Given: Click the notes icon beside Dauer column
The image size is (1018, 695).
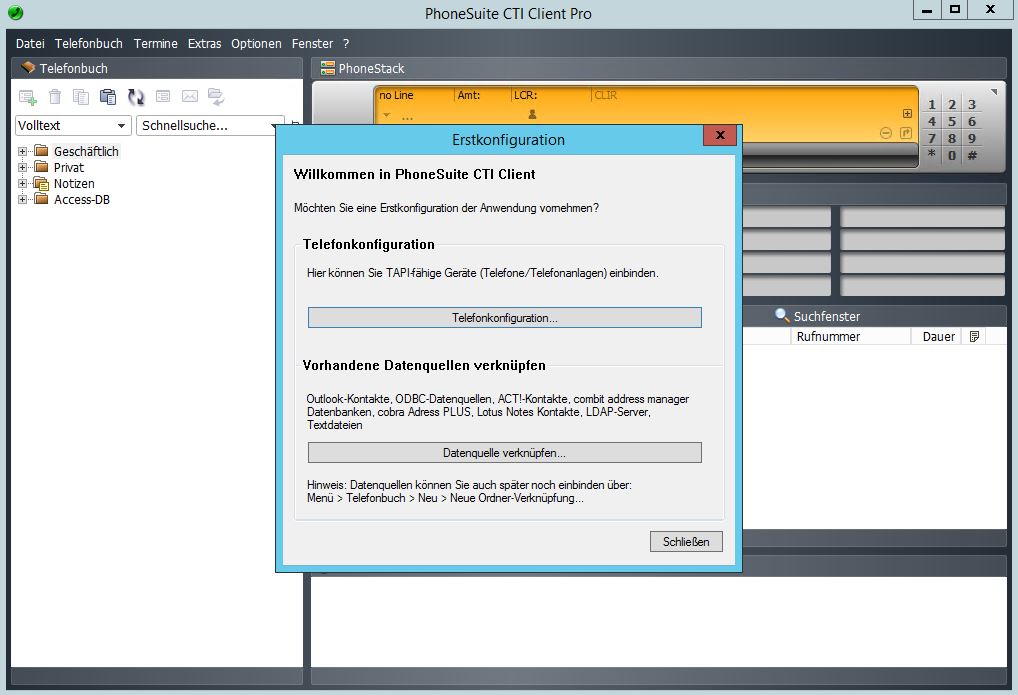Looking at the screenshot, I should point(975,337).
